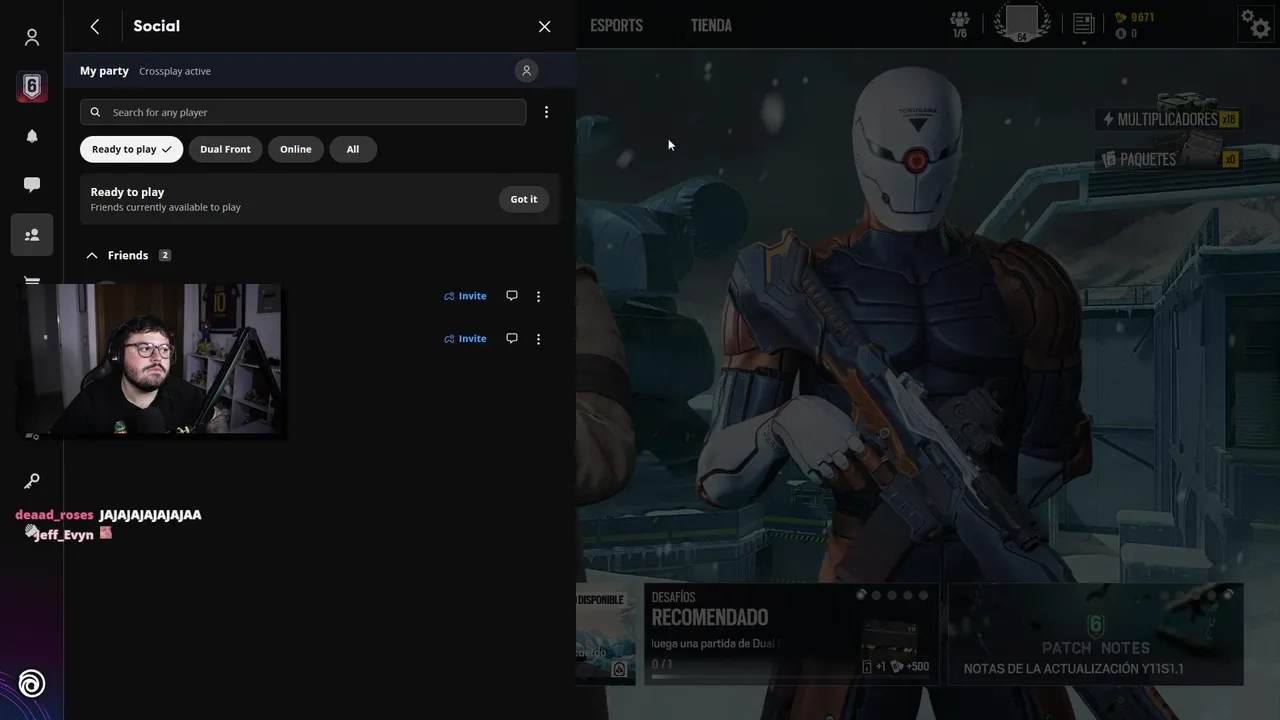
Task: Invite the first friend
Action: [465, 296]
